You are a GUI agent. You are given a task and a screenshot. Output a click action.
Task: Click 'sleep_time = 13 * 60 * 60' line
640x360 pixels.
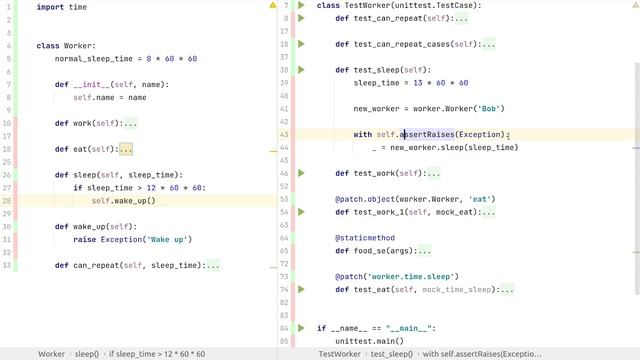click(411, 83)
